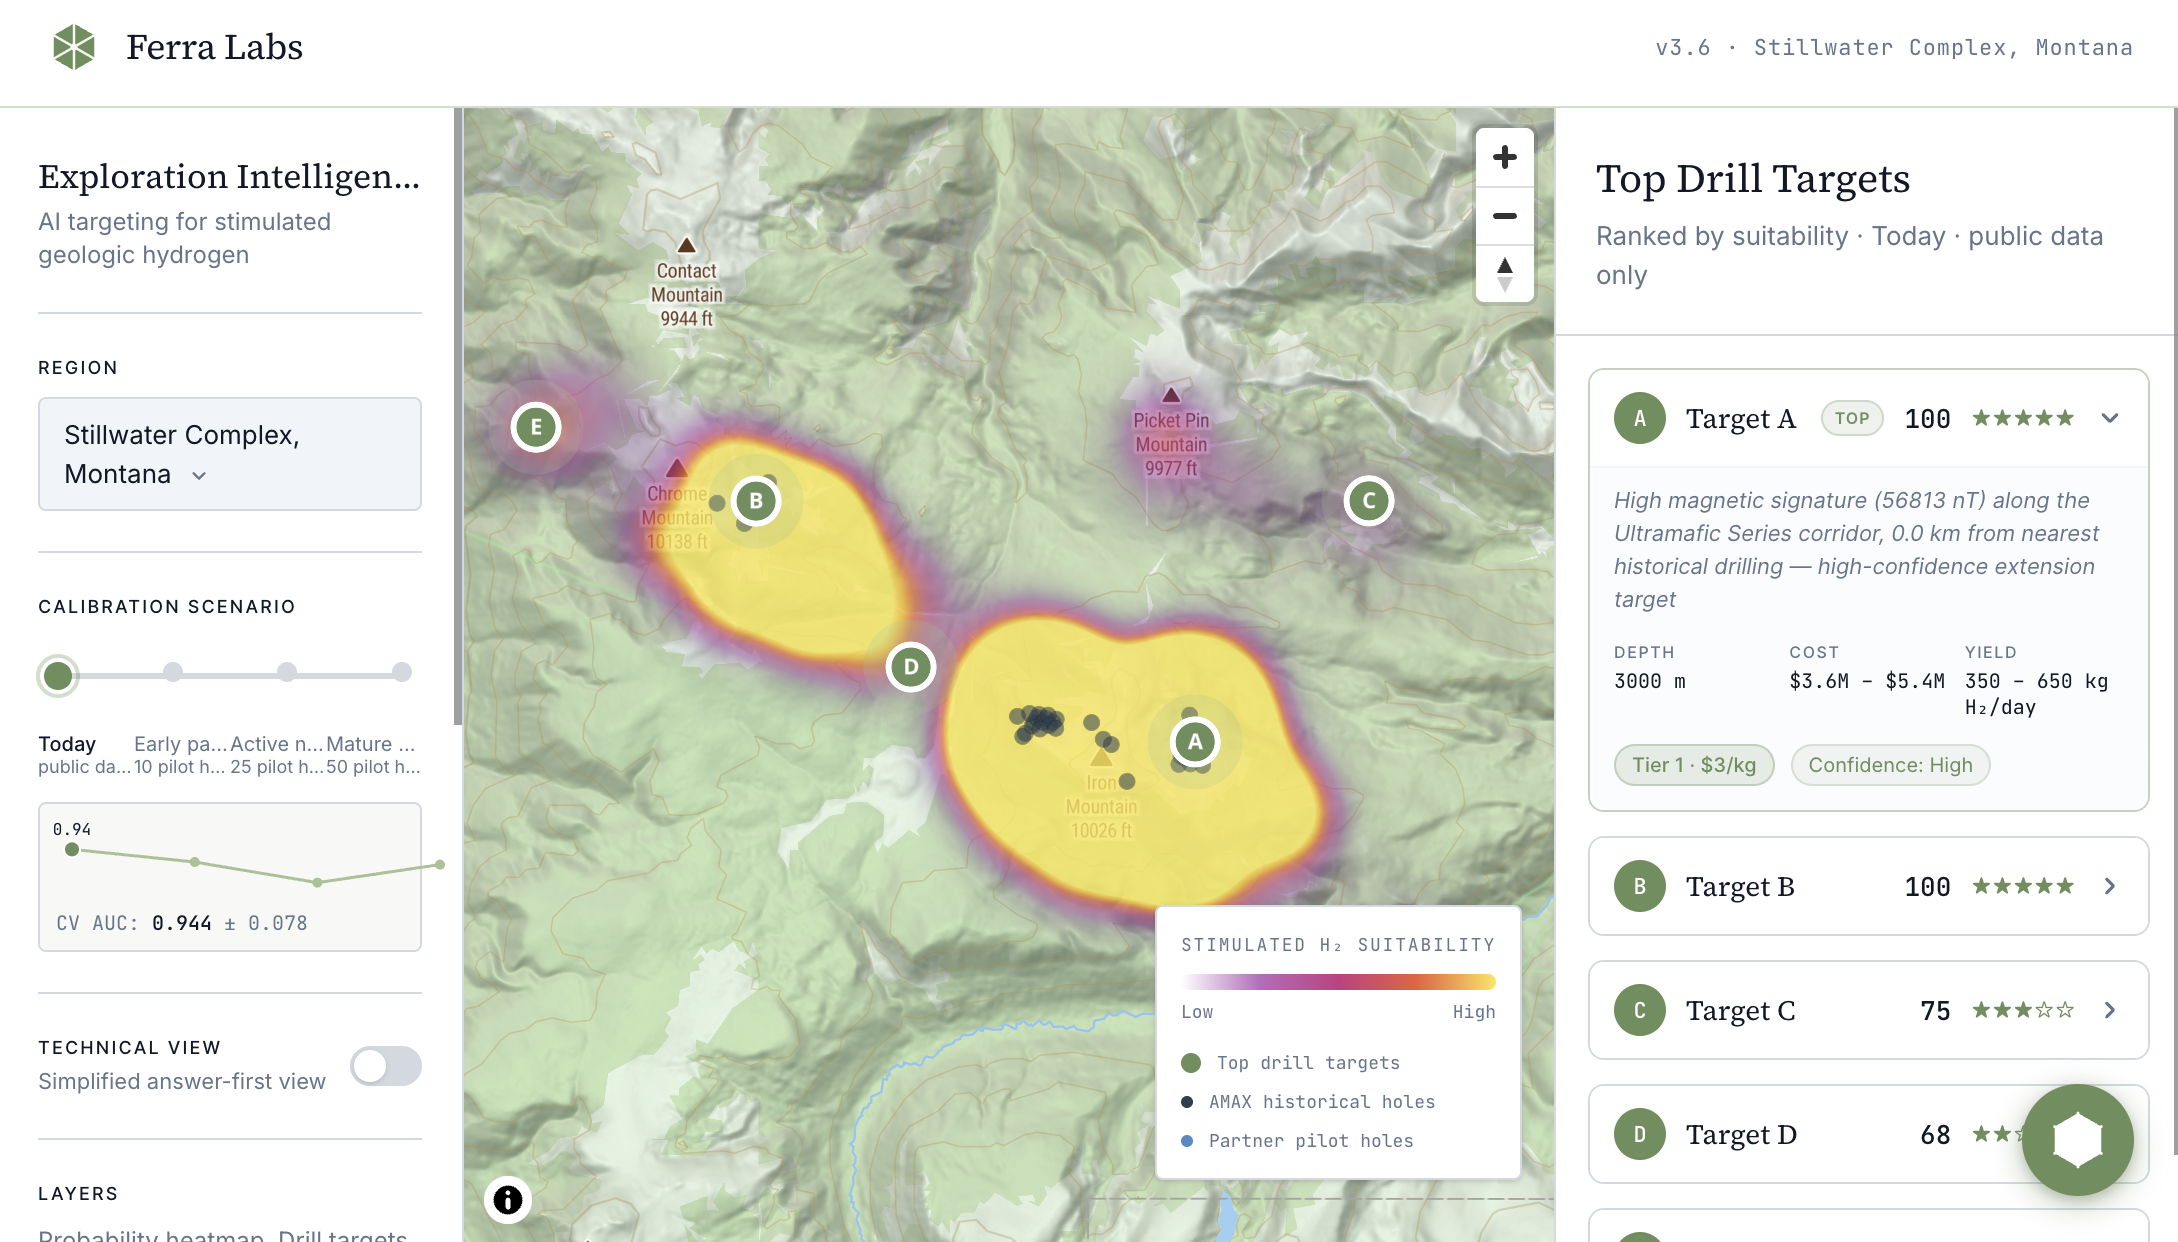Expand the Target C card chevron

(2110, 1010)
